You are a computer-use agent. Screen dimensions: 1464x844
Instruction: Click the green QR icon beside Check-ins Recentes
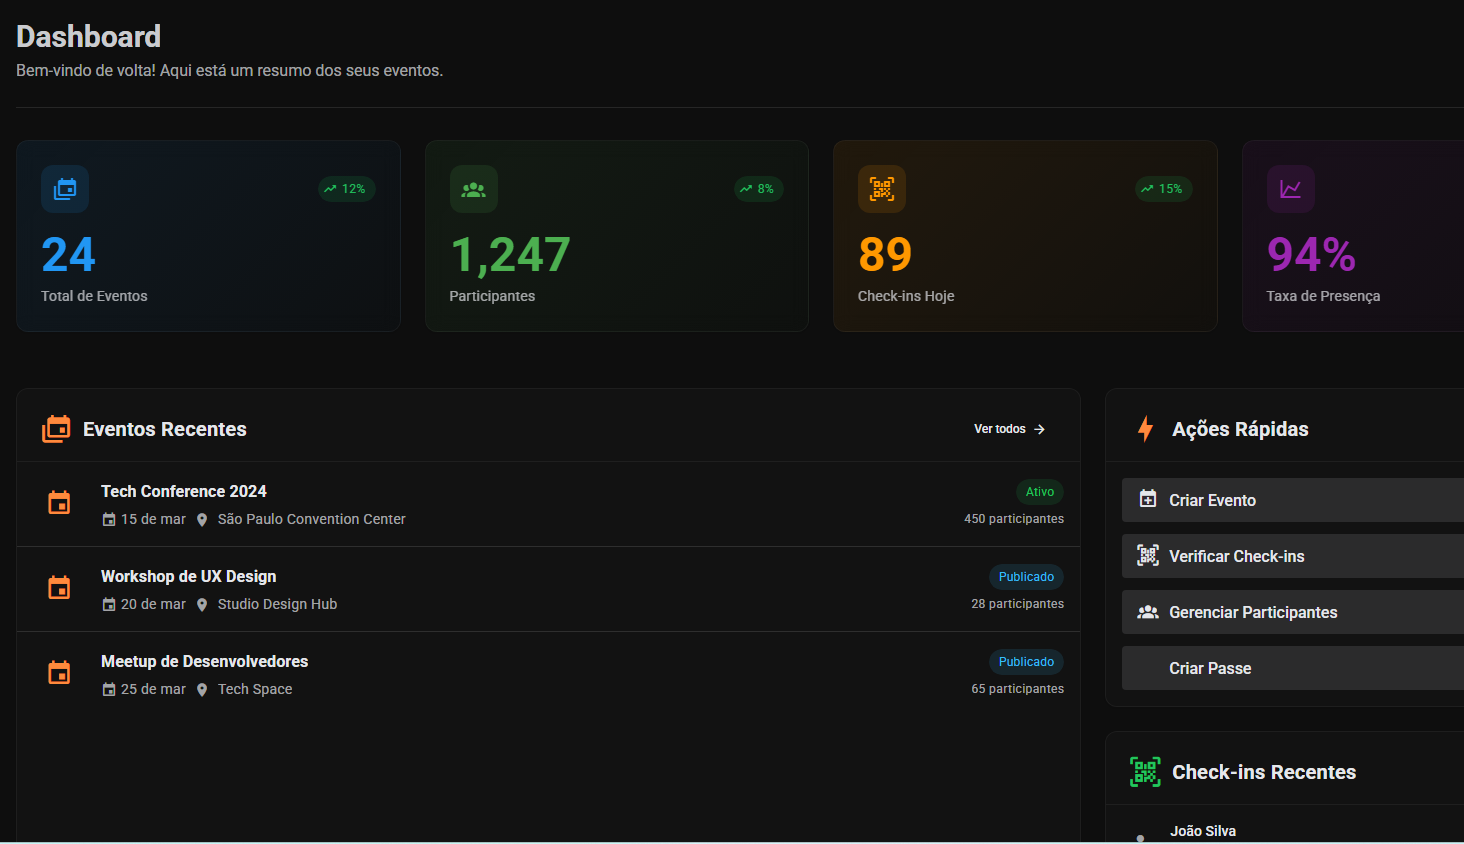(x=1145, y=772)
